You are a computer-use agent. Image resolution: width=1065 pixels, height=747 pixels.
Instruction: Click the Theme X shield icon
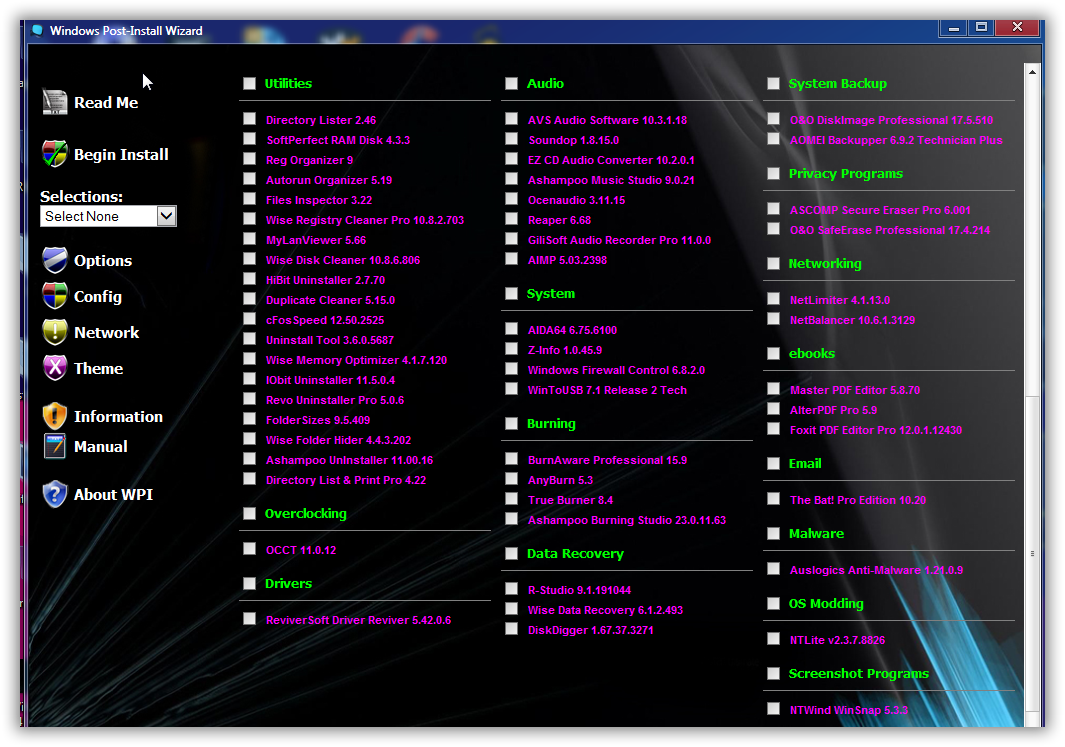[54, 368]
